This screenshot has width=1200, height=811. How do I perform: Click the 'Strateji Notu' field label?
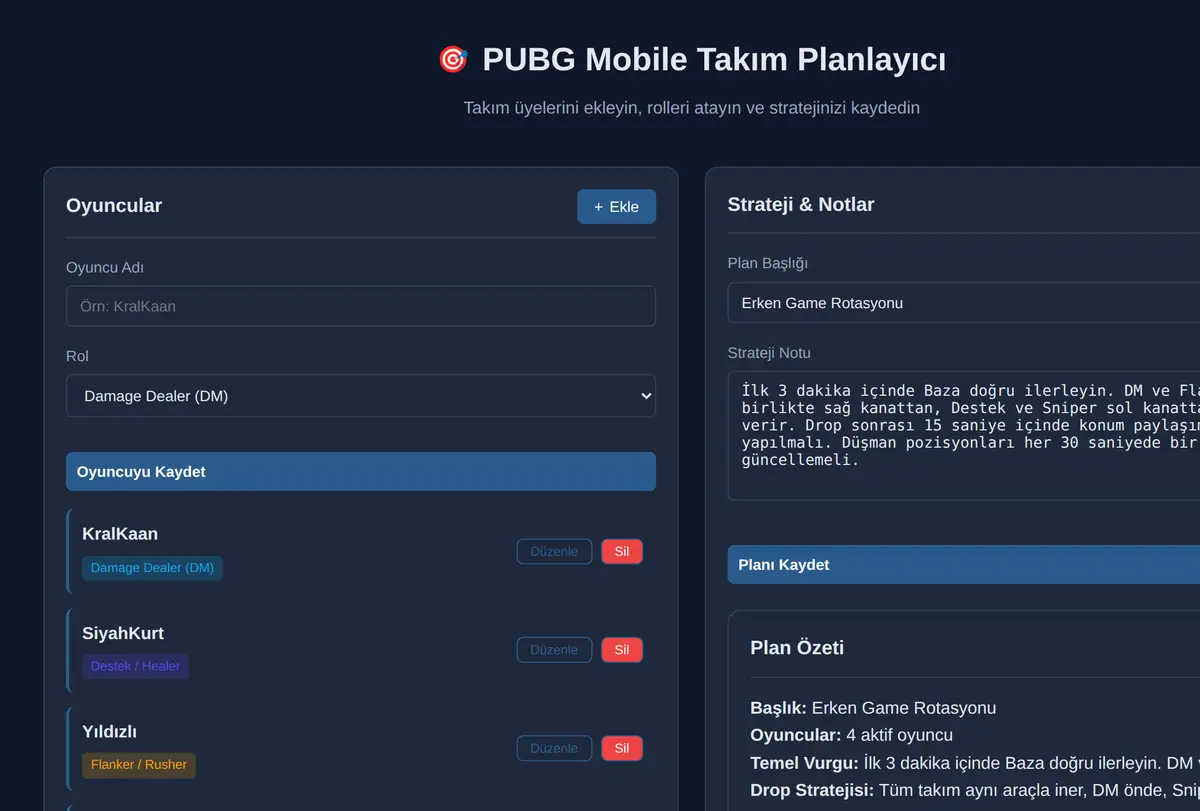point(769,353)
